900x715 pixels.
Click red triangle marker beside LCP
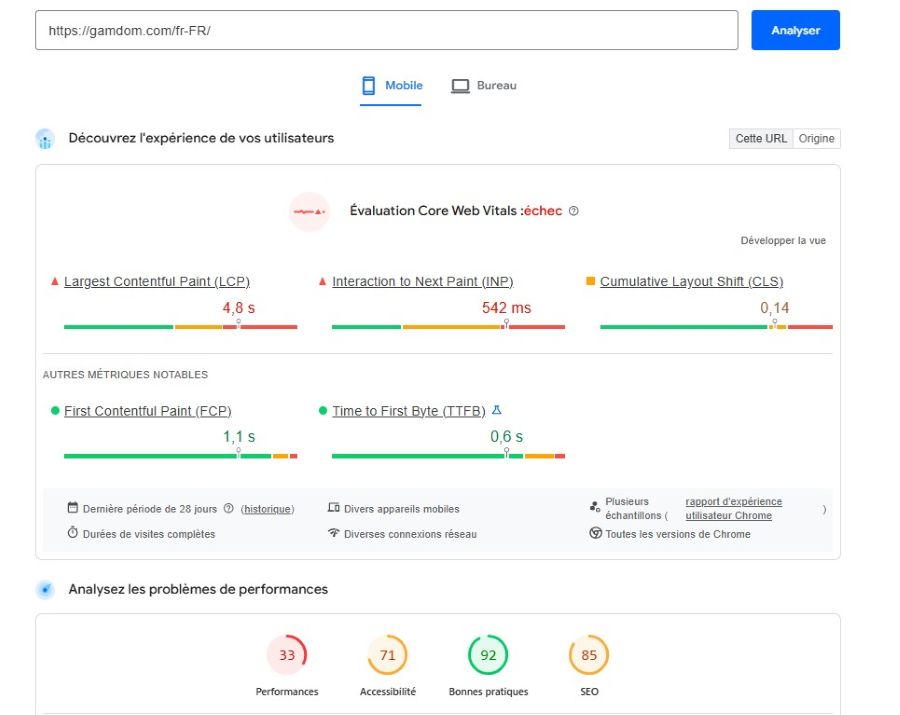point(55,281)
